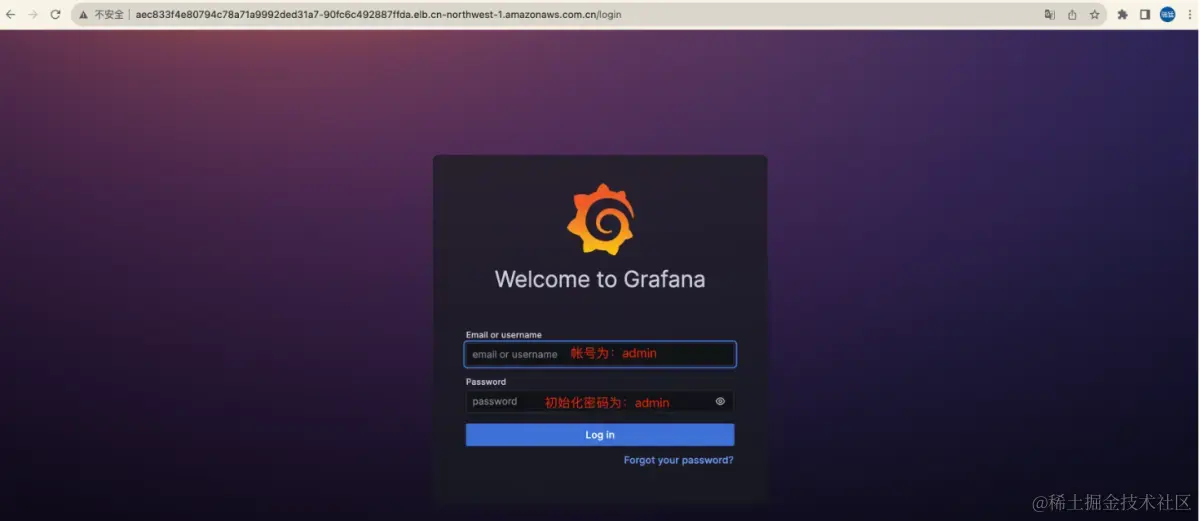
Task: Go forward with the browser forward arrow
Action: 33,15
